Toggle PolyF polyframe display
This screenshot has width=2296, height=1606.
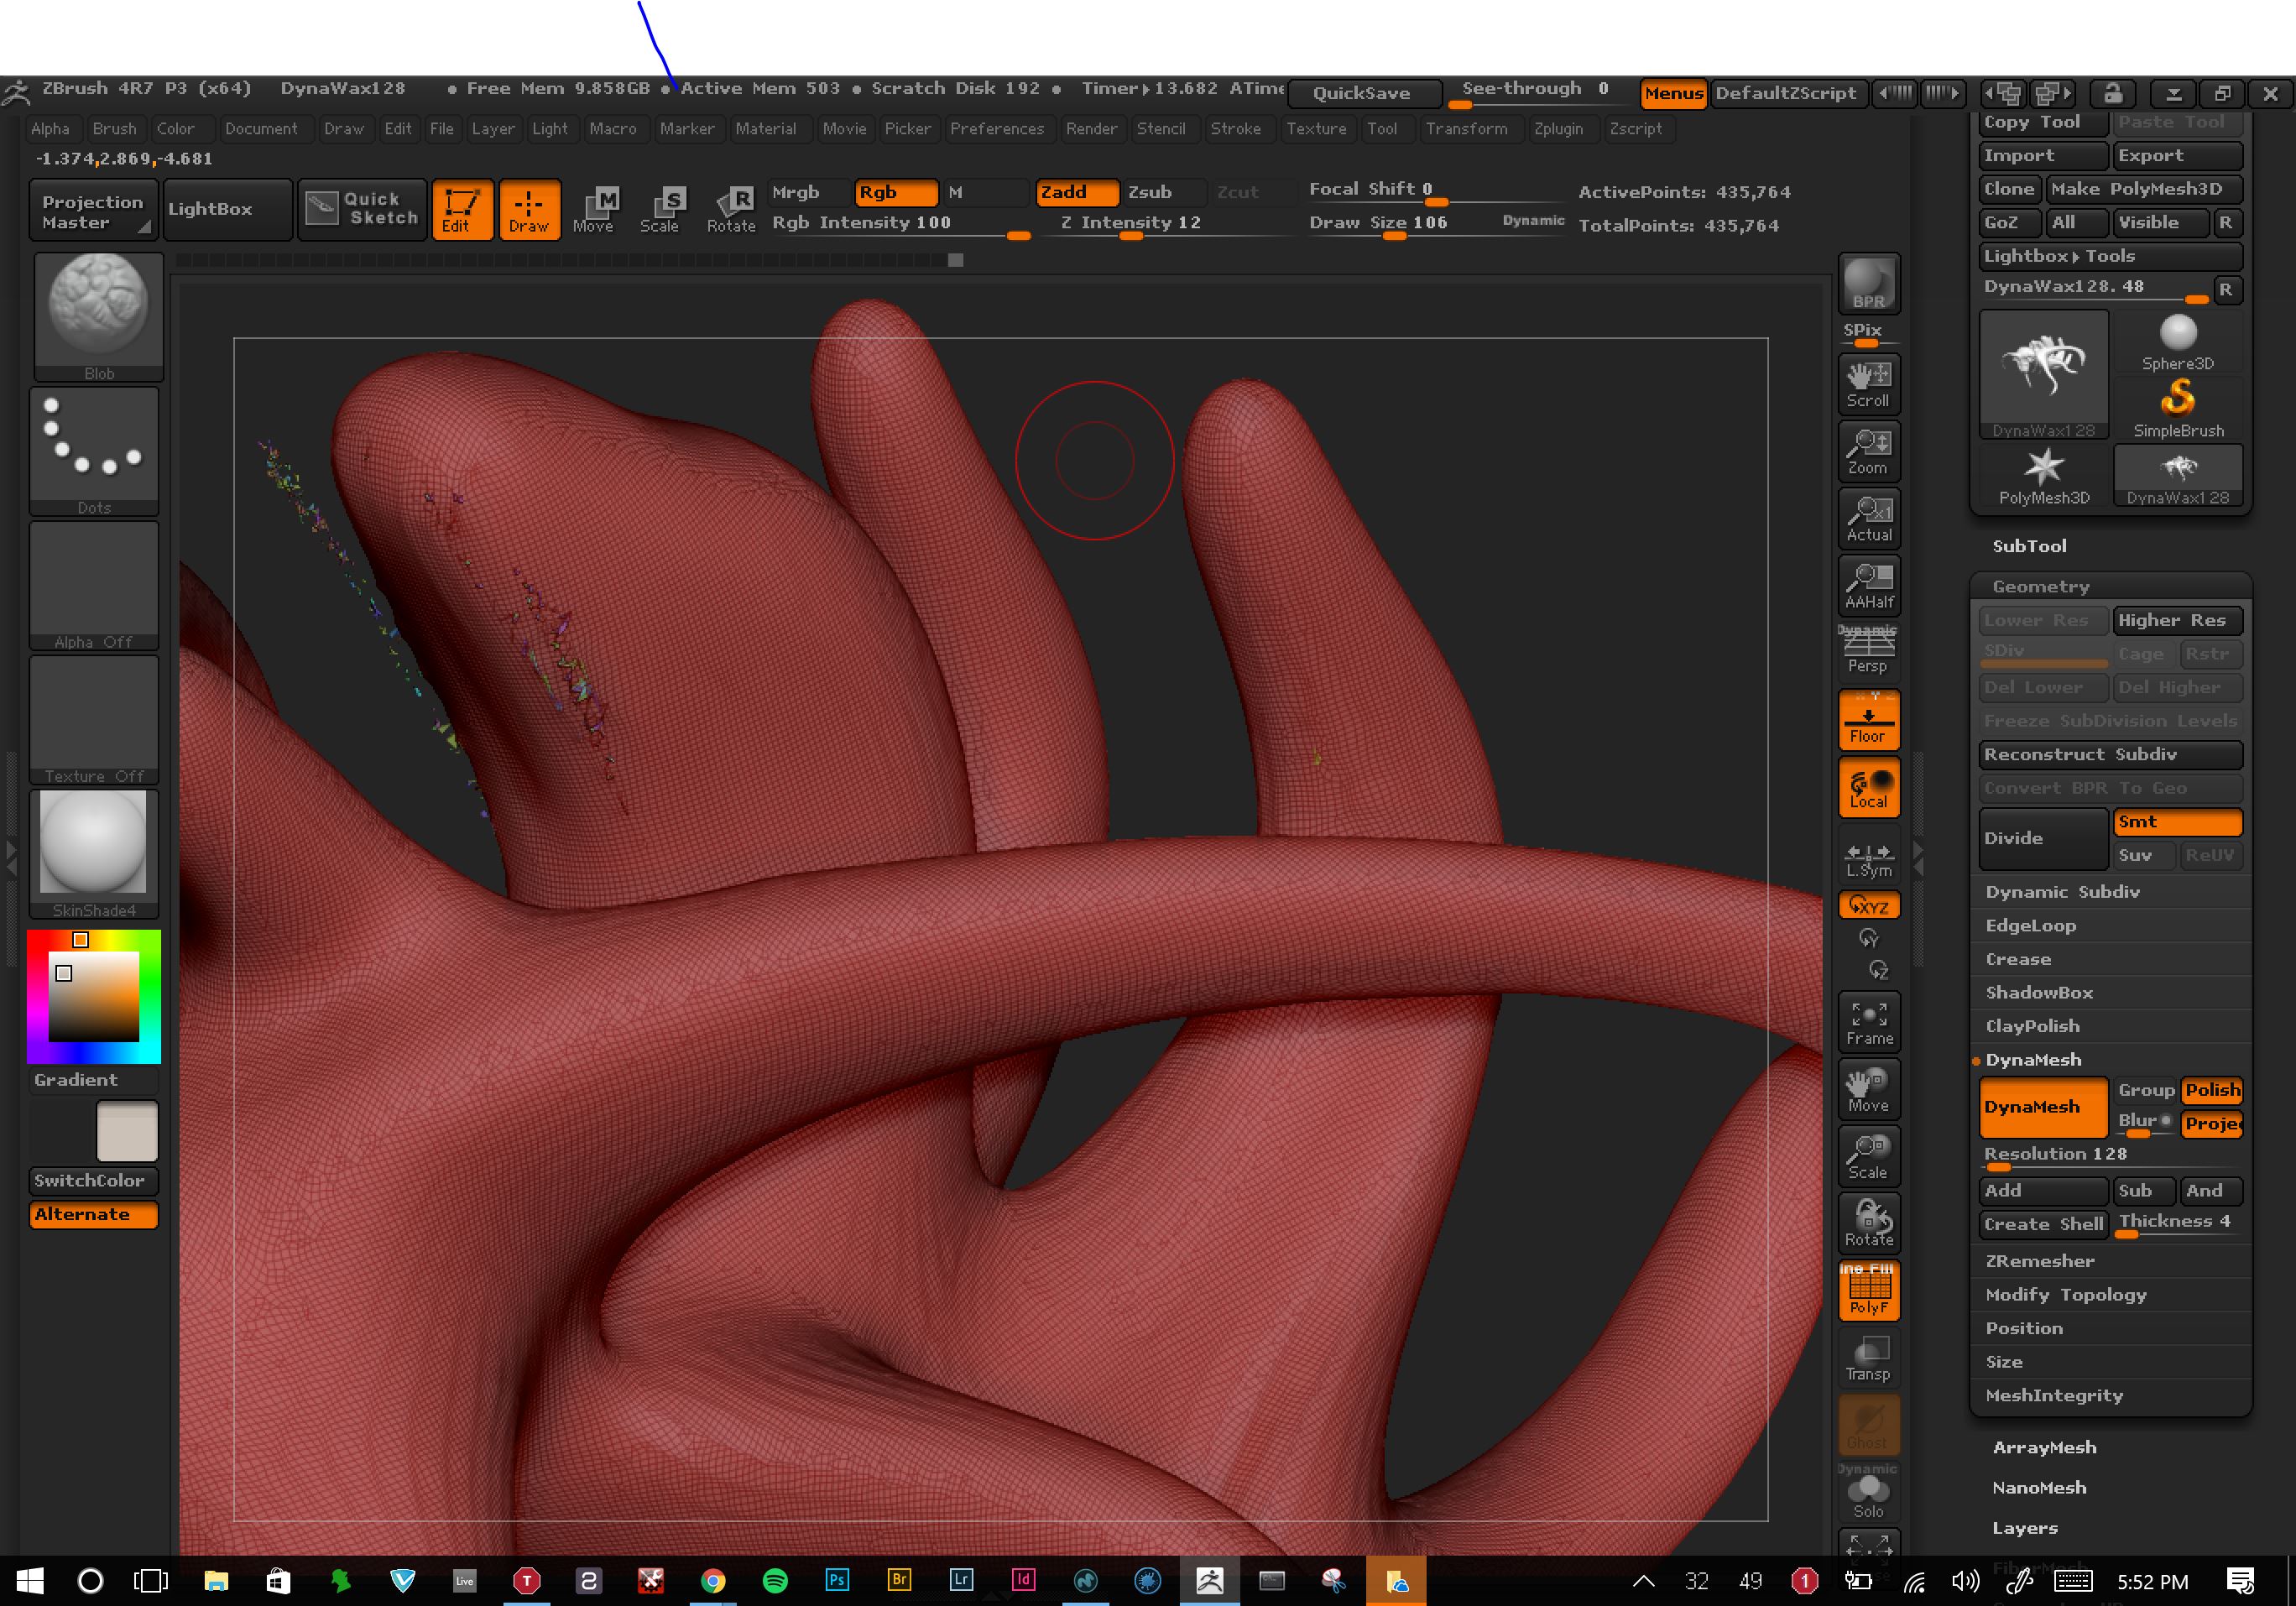[1868, 1290]
